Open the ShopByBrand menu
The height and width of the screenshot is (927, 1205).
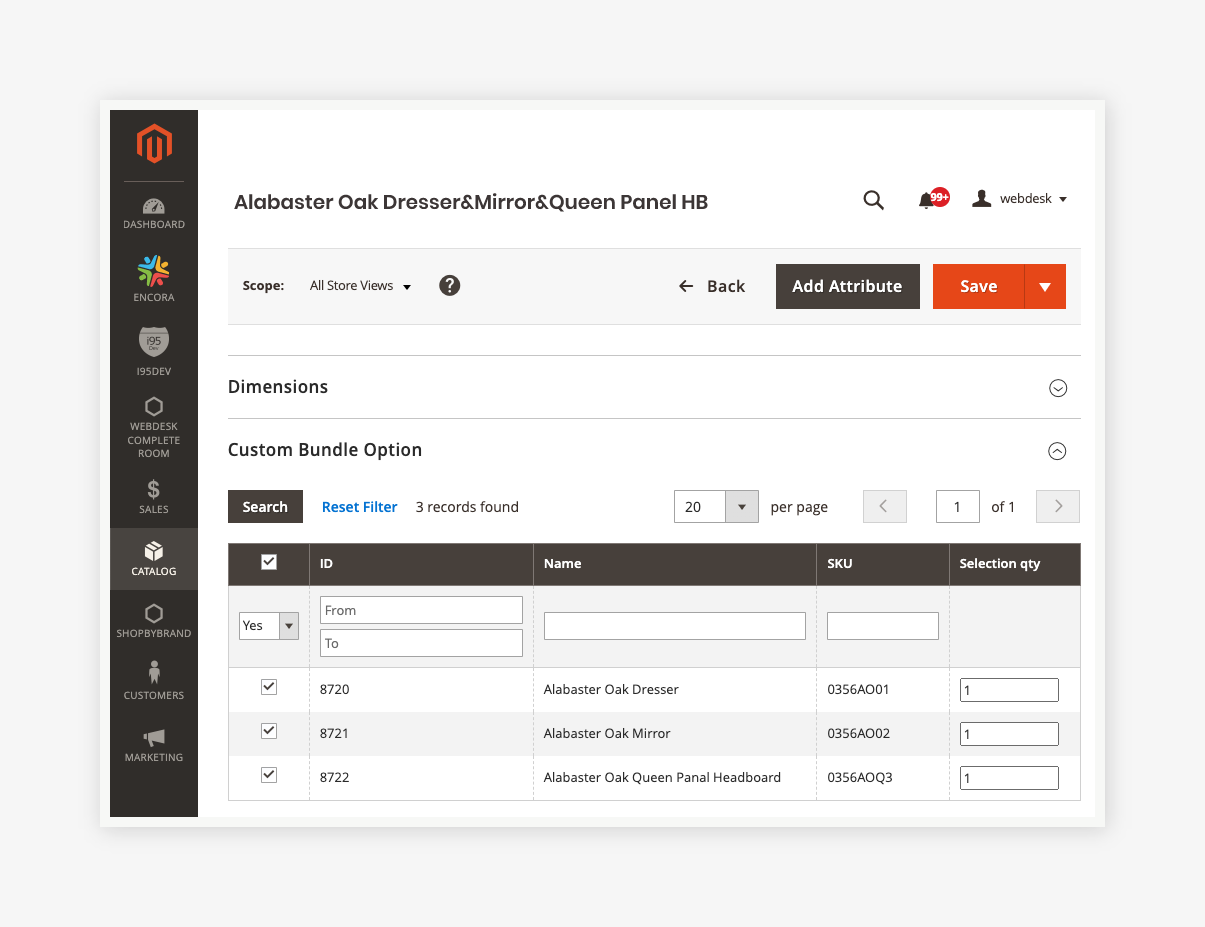154,621
